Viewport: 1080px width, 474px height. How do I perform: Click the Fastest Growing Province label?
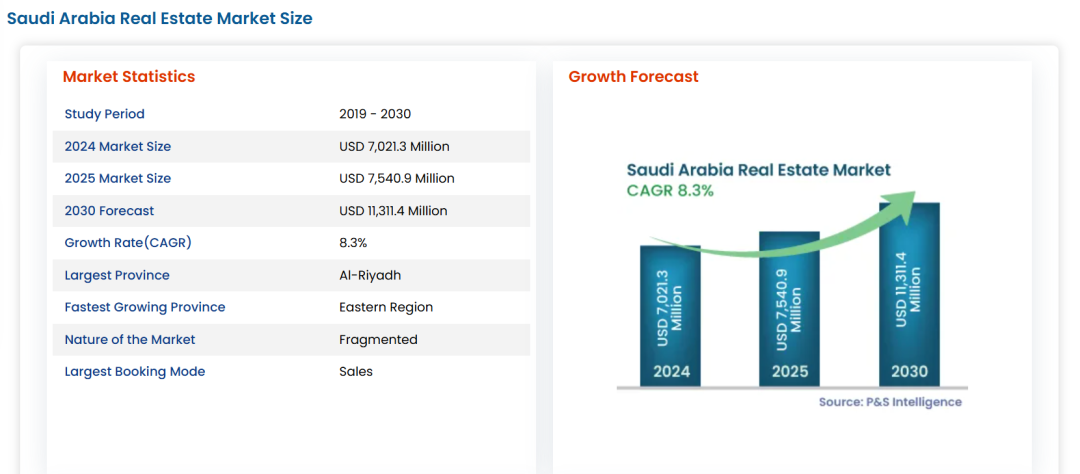point(145,307)
